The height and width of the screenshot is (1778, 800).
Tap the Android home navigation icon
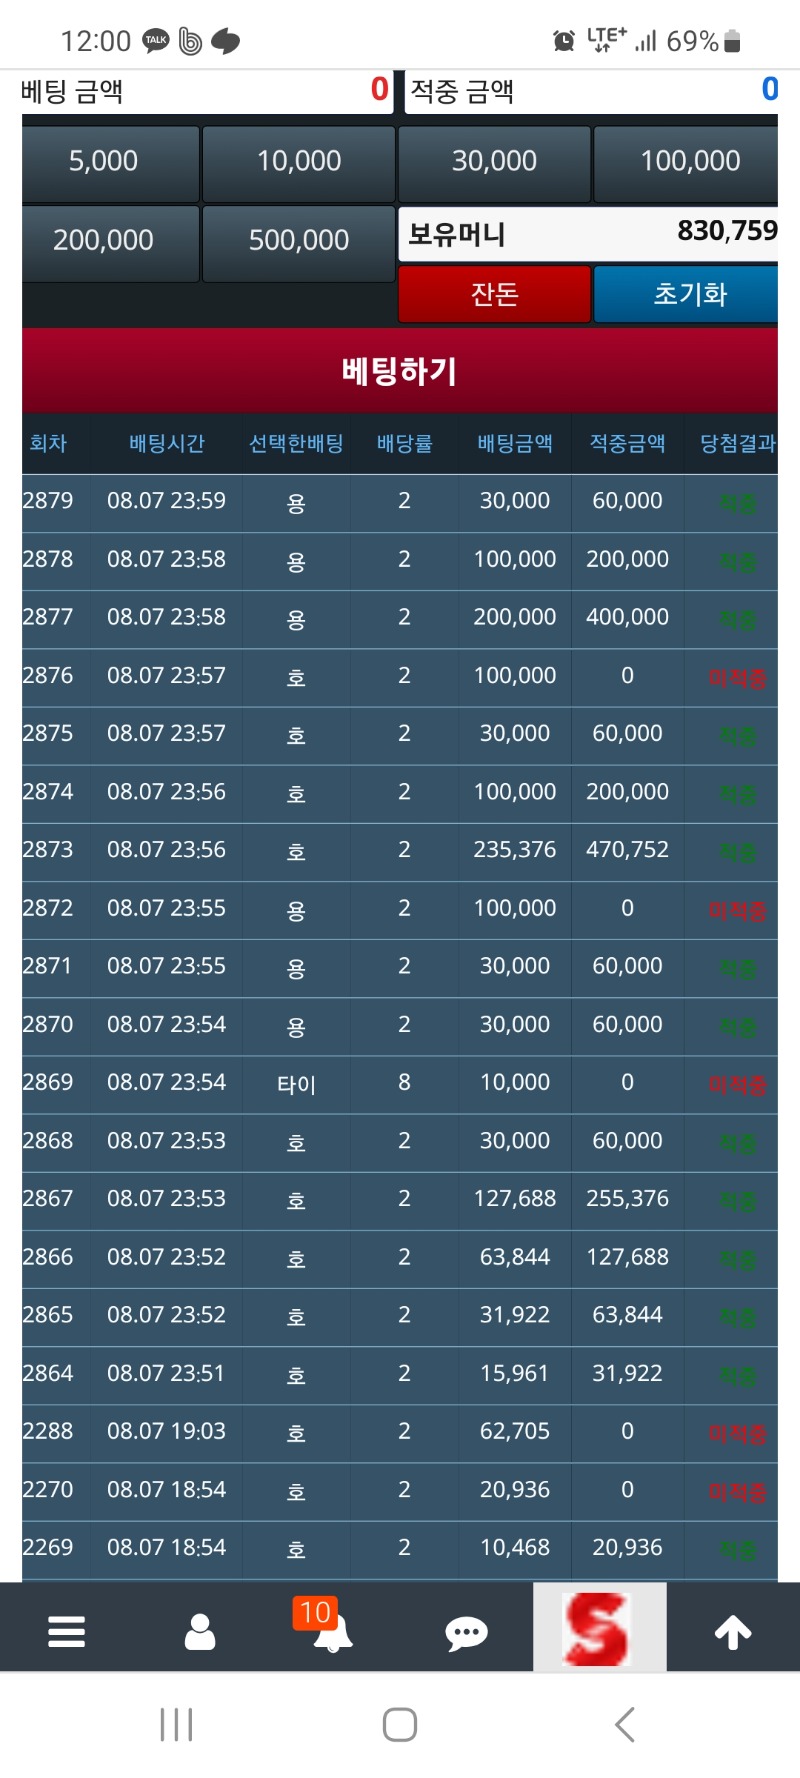coord(400,1725)
